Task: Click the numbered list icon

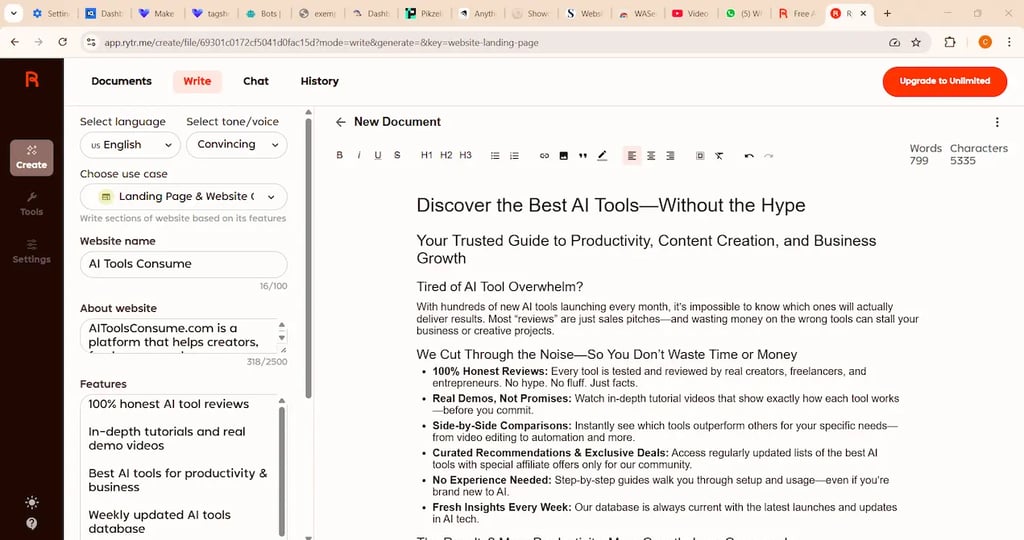Action: tap(514, 156)
